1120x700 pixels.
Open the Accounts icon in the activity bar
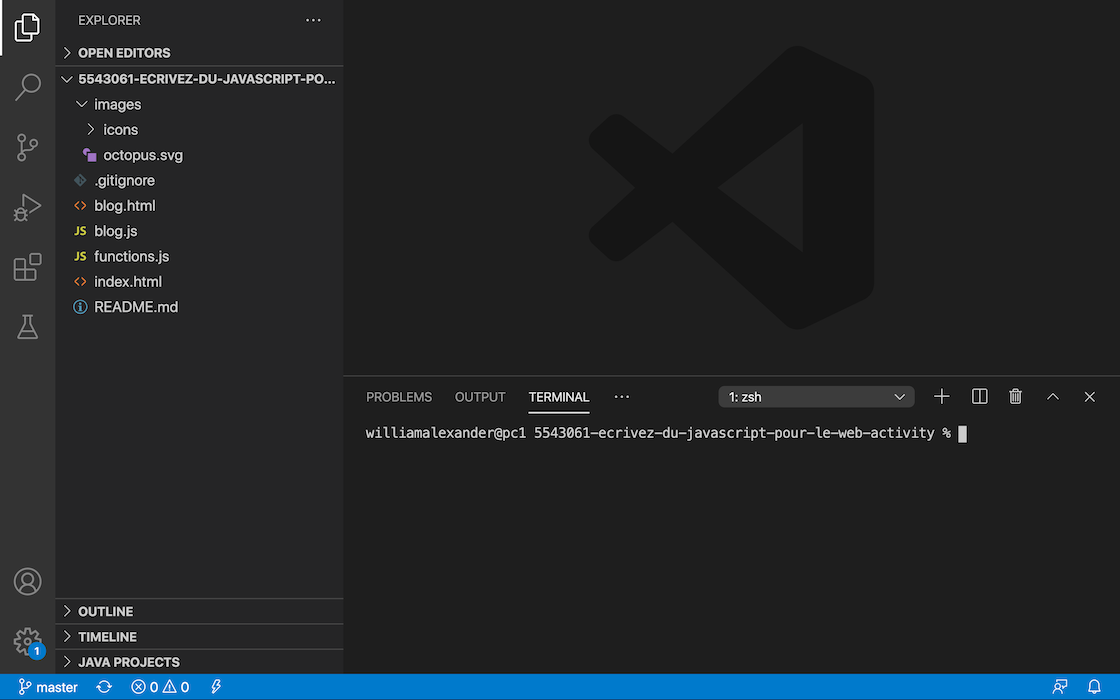pos(27,581)
